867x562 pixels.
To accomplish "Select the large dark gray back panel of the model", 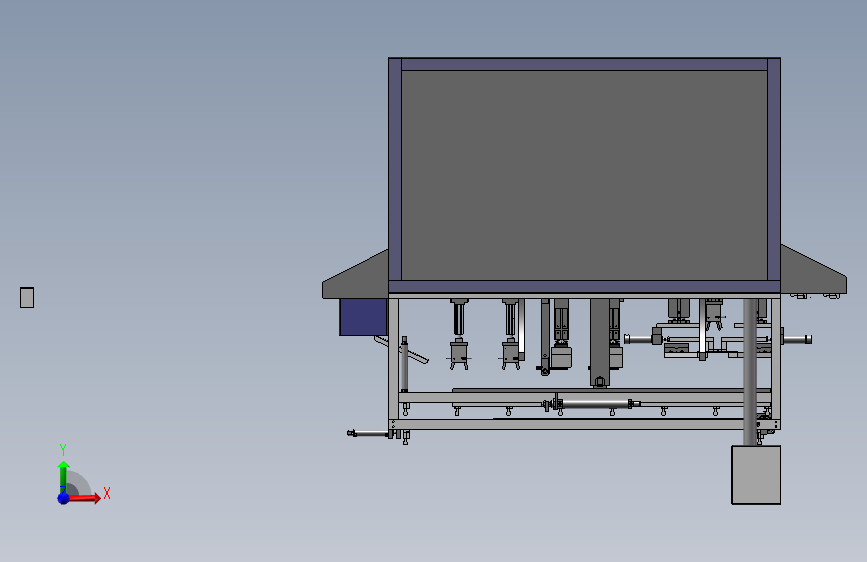I will [584, 175].
